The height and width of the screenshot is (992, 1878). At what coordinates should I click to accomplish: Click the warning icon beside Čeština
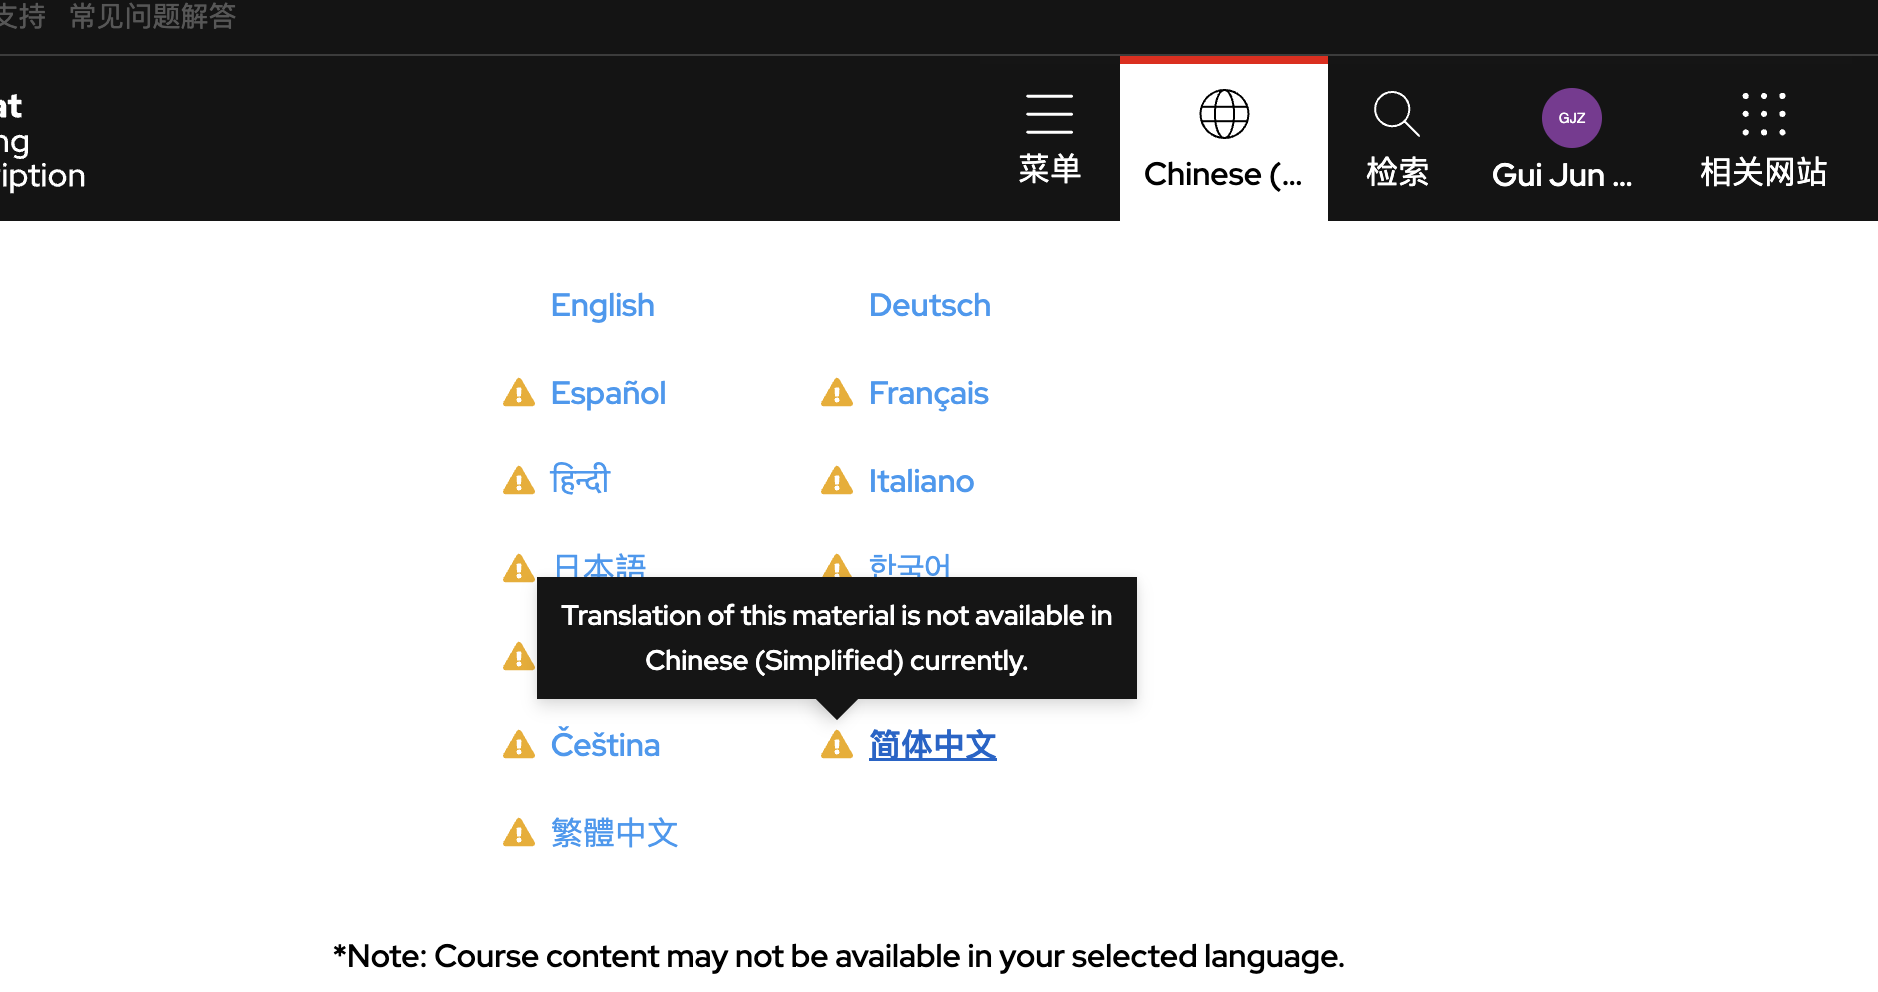coord(519,745)
